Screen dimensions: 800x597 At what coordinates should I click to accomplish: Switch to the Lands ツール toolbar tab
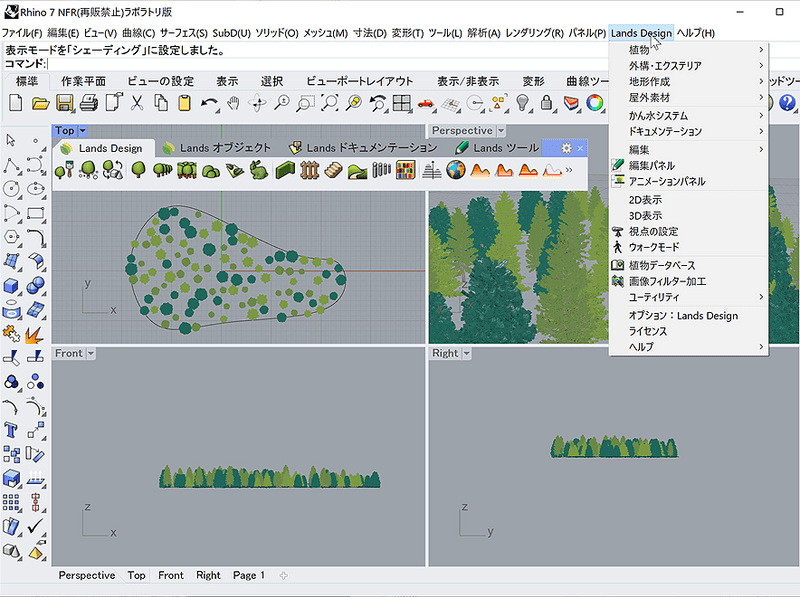497,148
